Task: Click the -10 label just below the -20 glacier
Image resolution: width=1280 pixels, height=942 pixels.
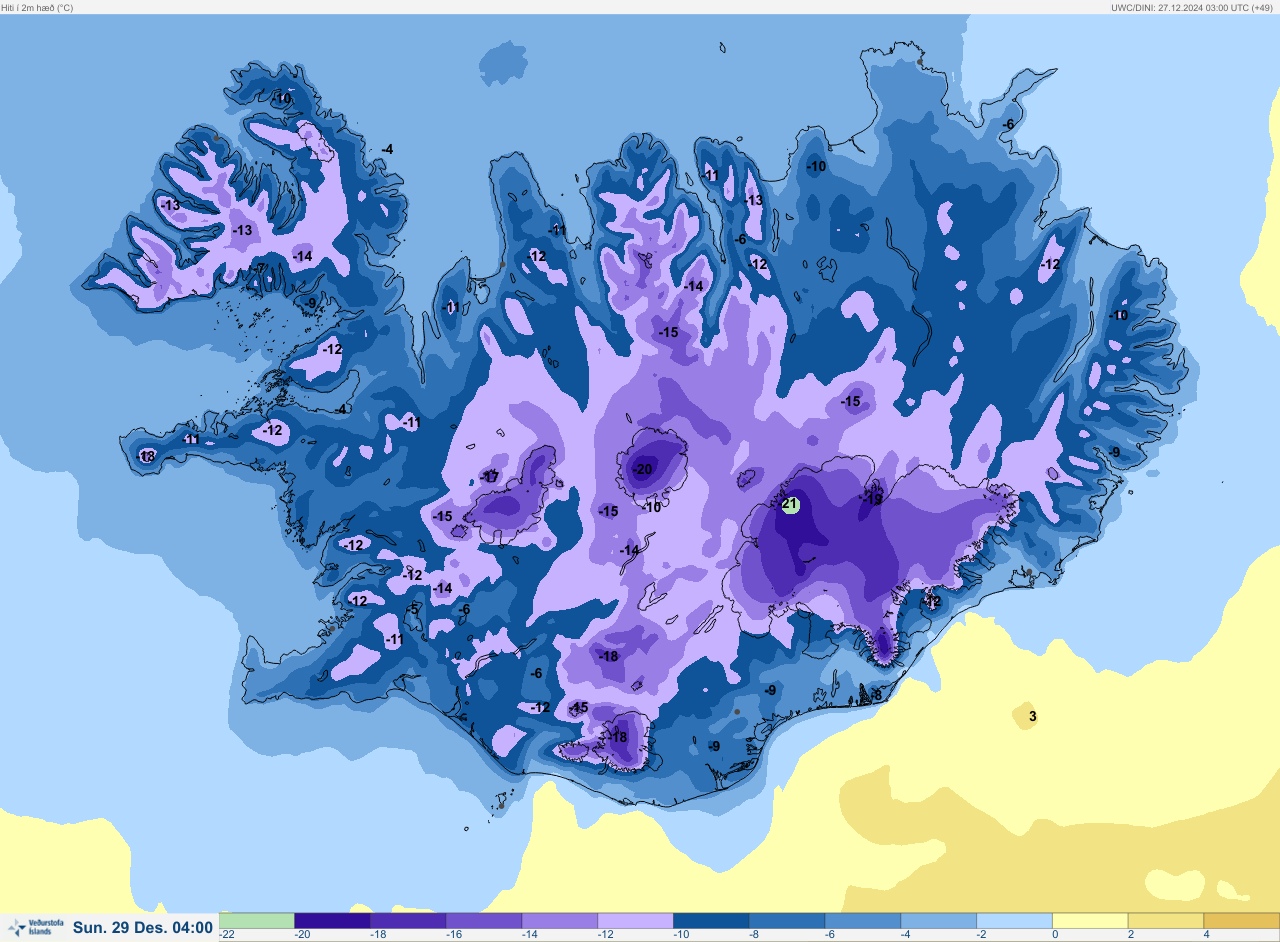Action: pyautogui.click(x=651, y=507)
